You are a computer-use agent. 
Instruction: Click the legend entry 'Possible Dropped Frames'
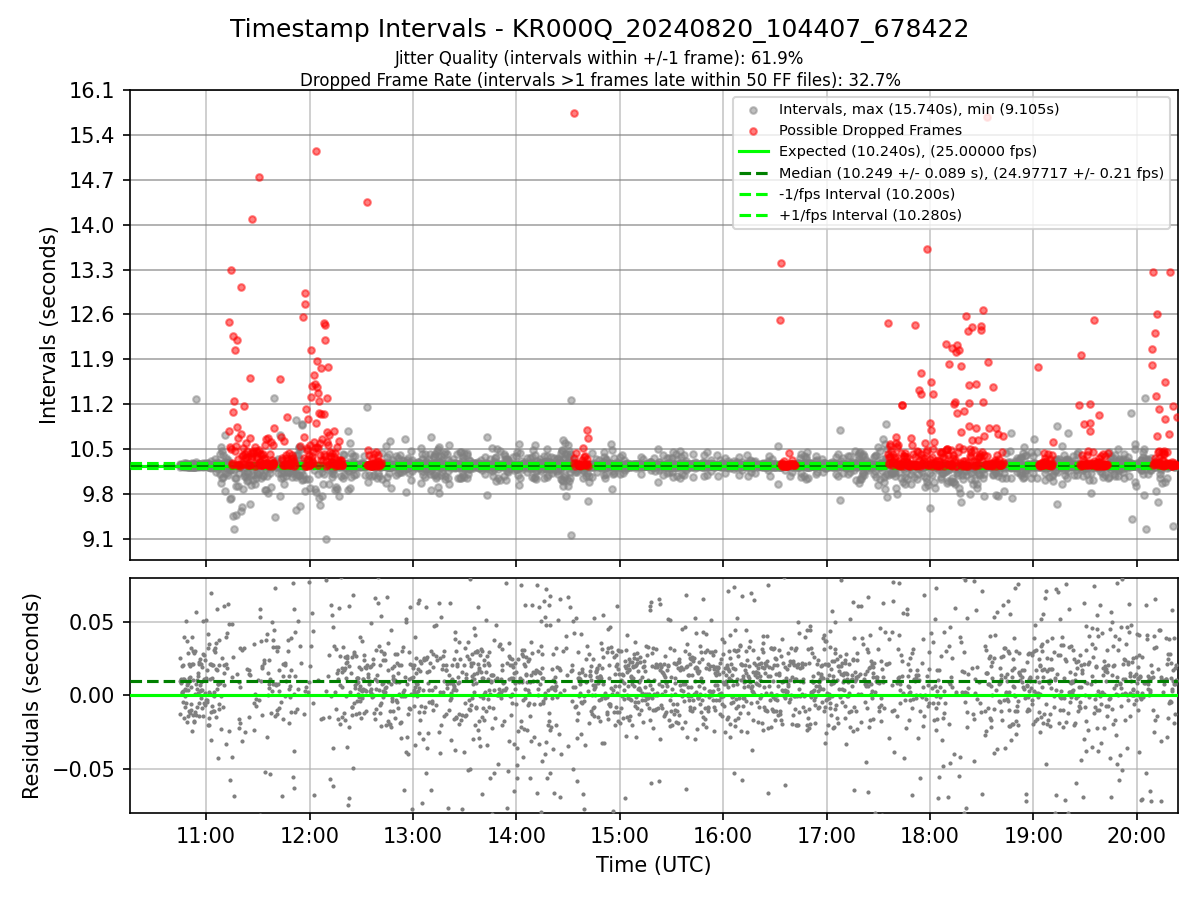click(870, 130)
